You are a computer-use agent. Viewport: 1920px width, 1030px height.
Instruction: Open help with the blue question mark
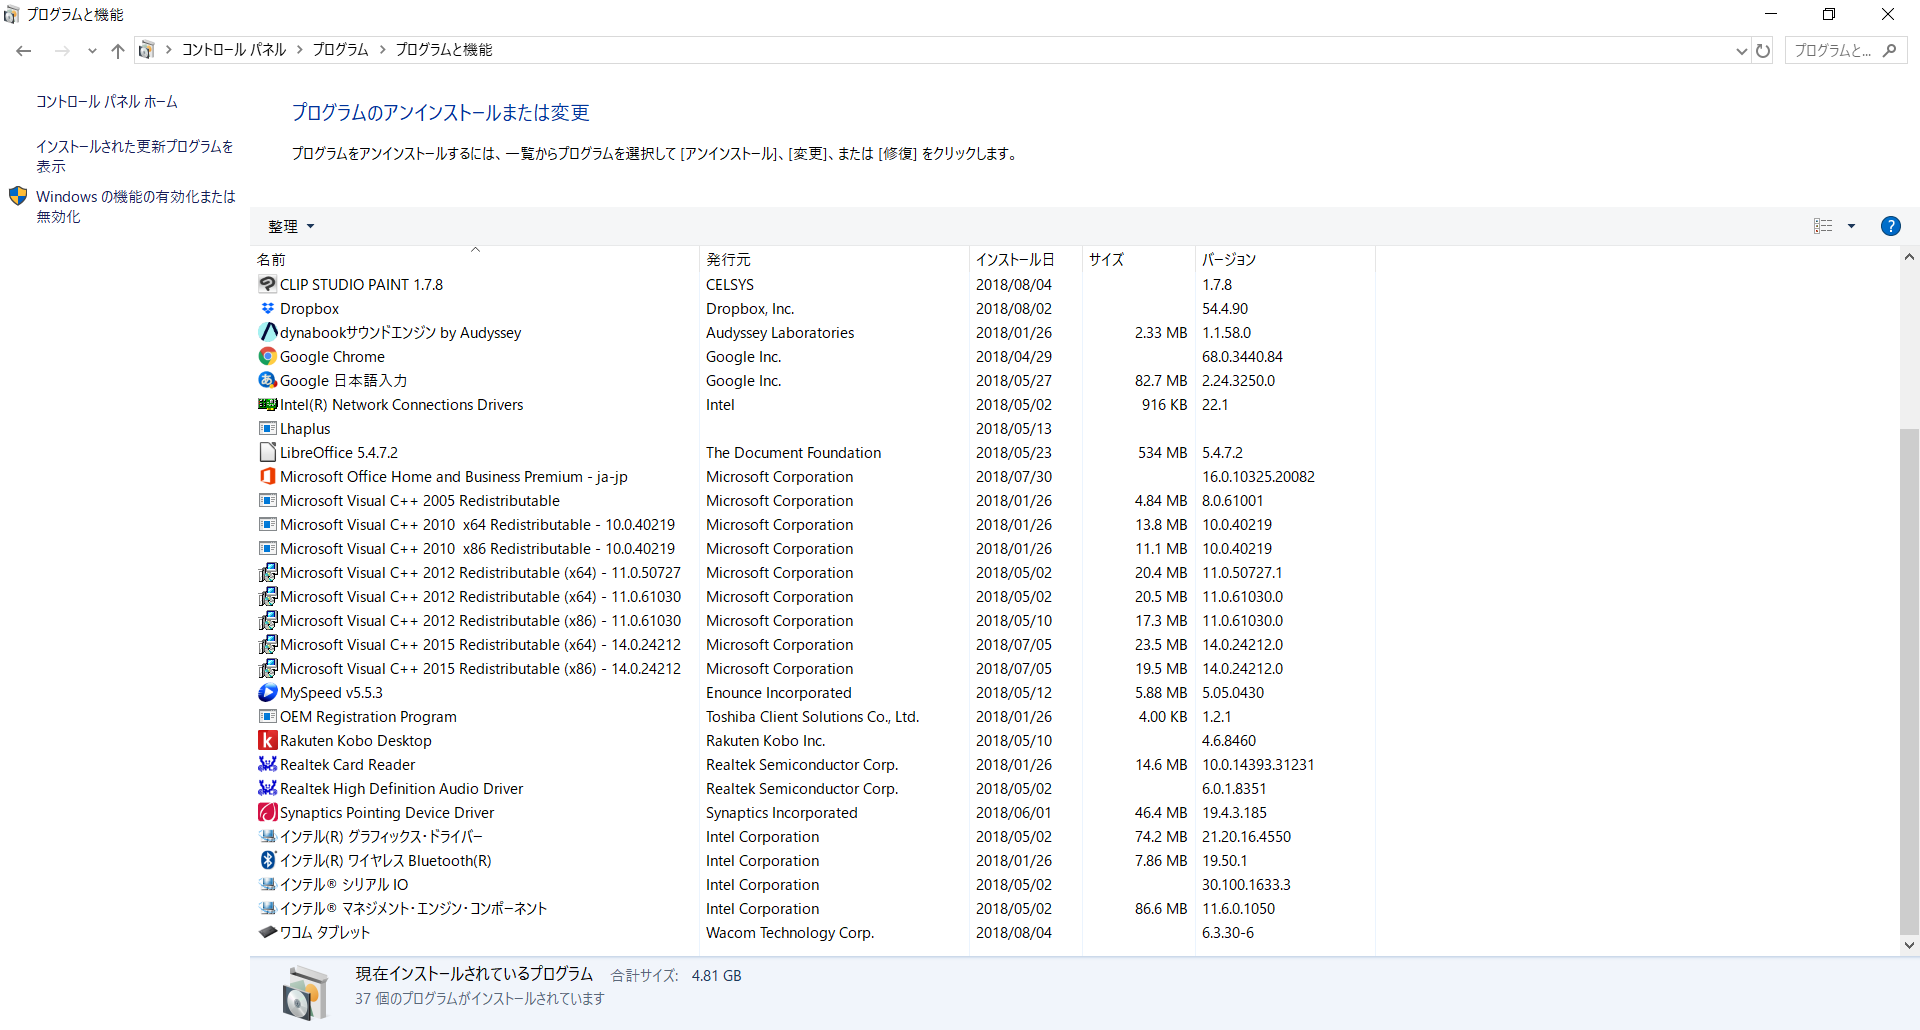tap(1890, 226)
